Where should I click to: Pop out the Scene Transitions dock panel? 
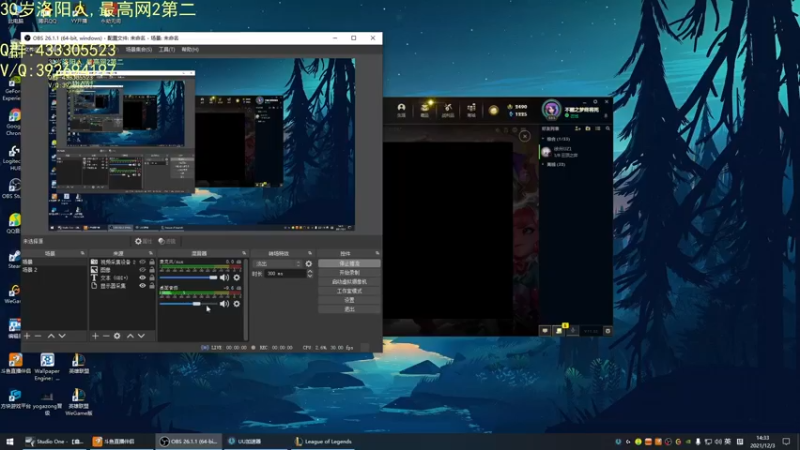click(x=310, y=253)
